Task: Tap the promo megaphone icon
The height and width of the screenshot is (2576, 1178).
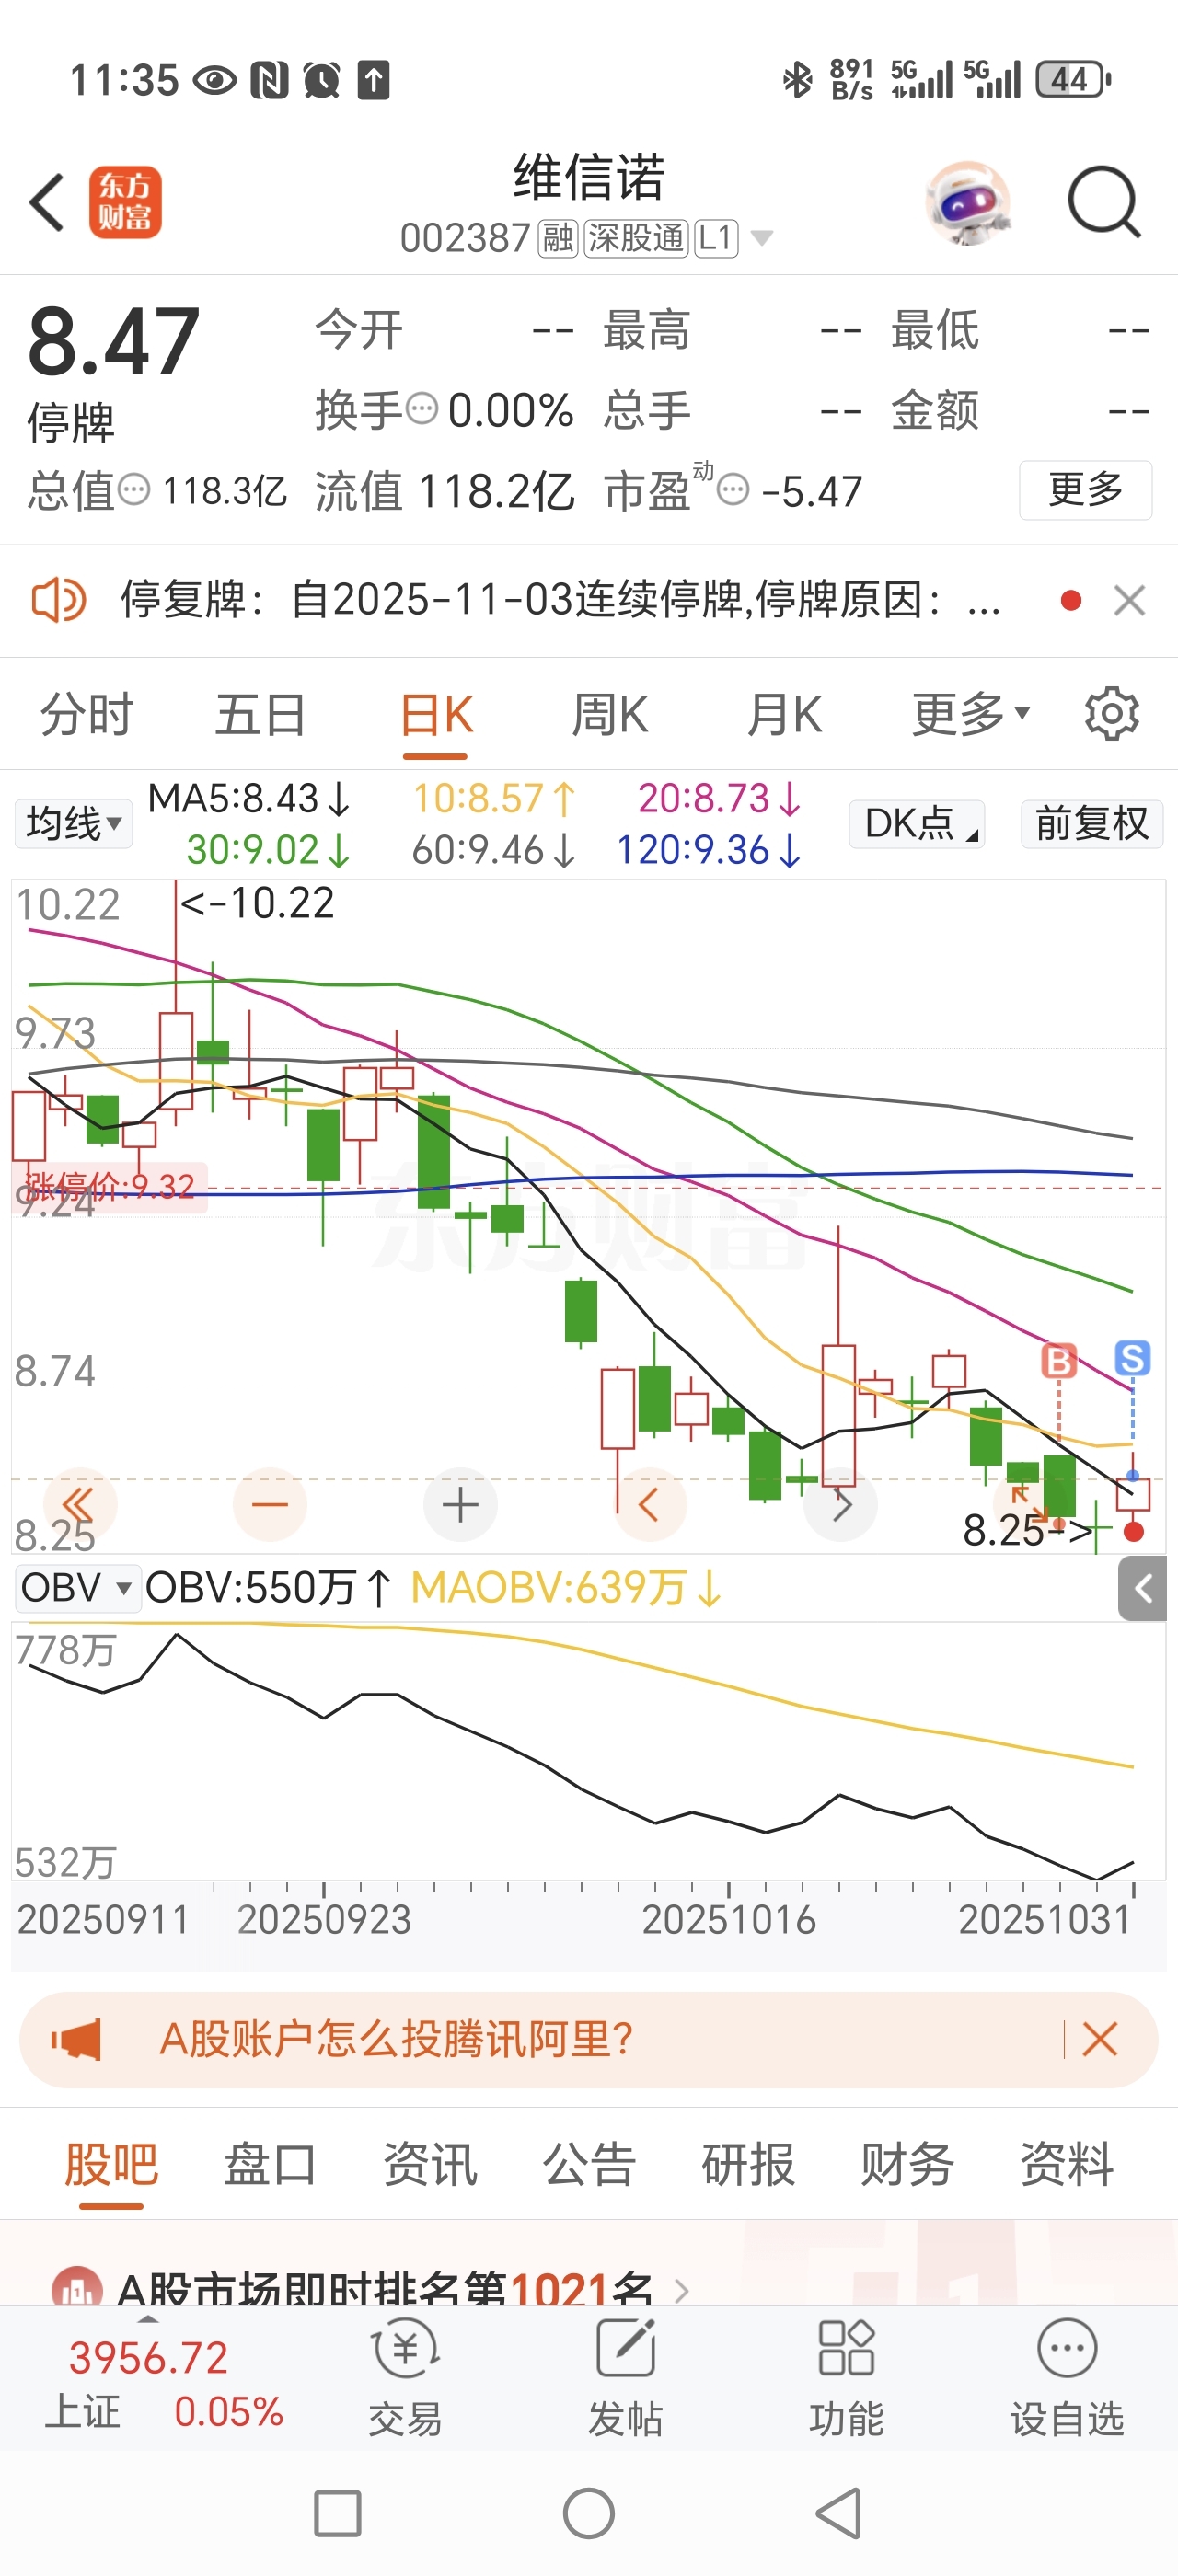Action: point(76,2039)
